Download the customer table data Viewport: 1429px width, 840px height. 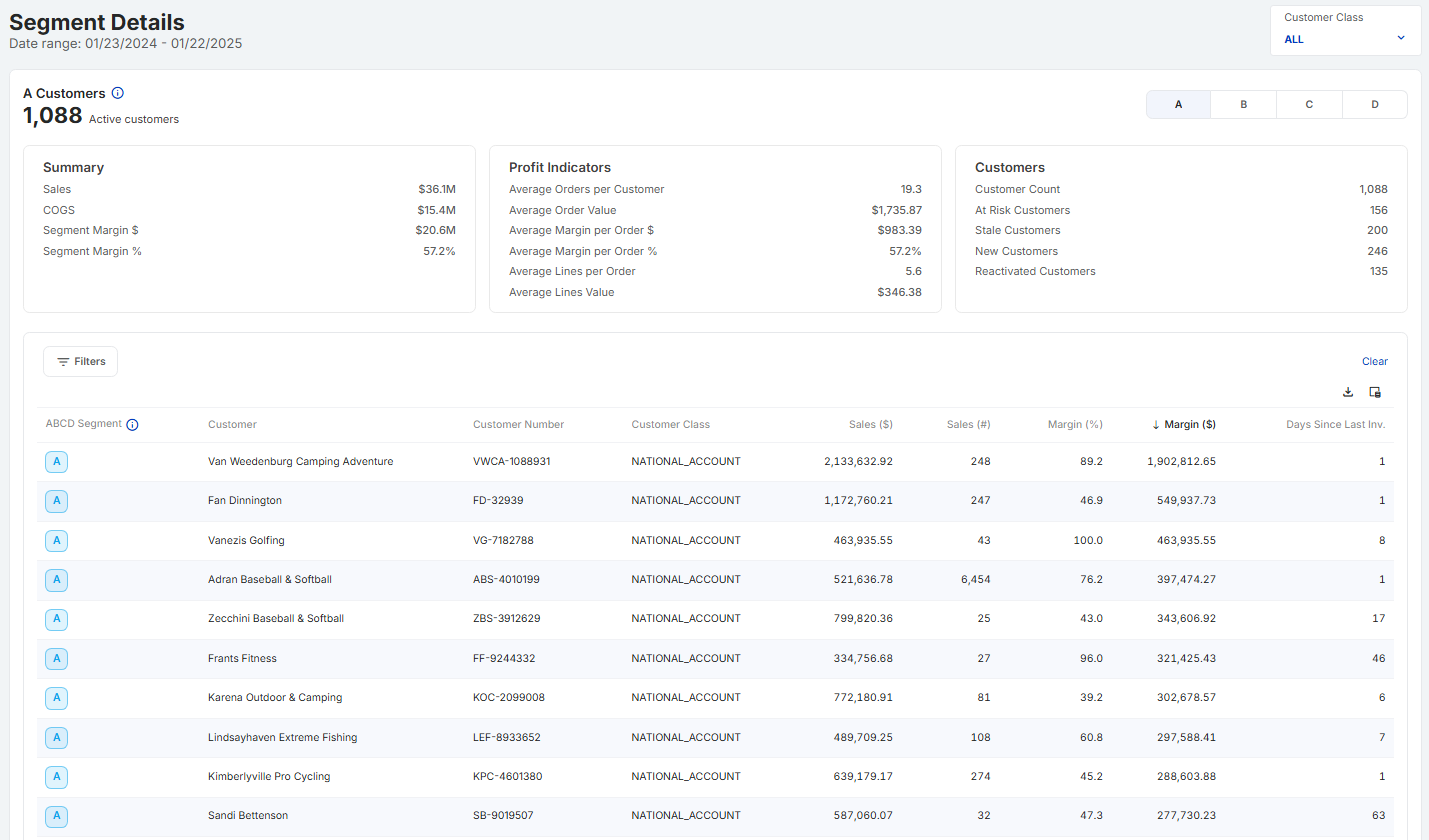[1347, 392]
